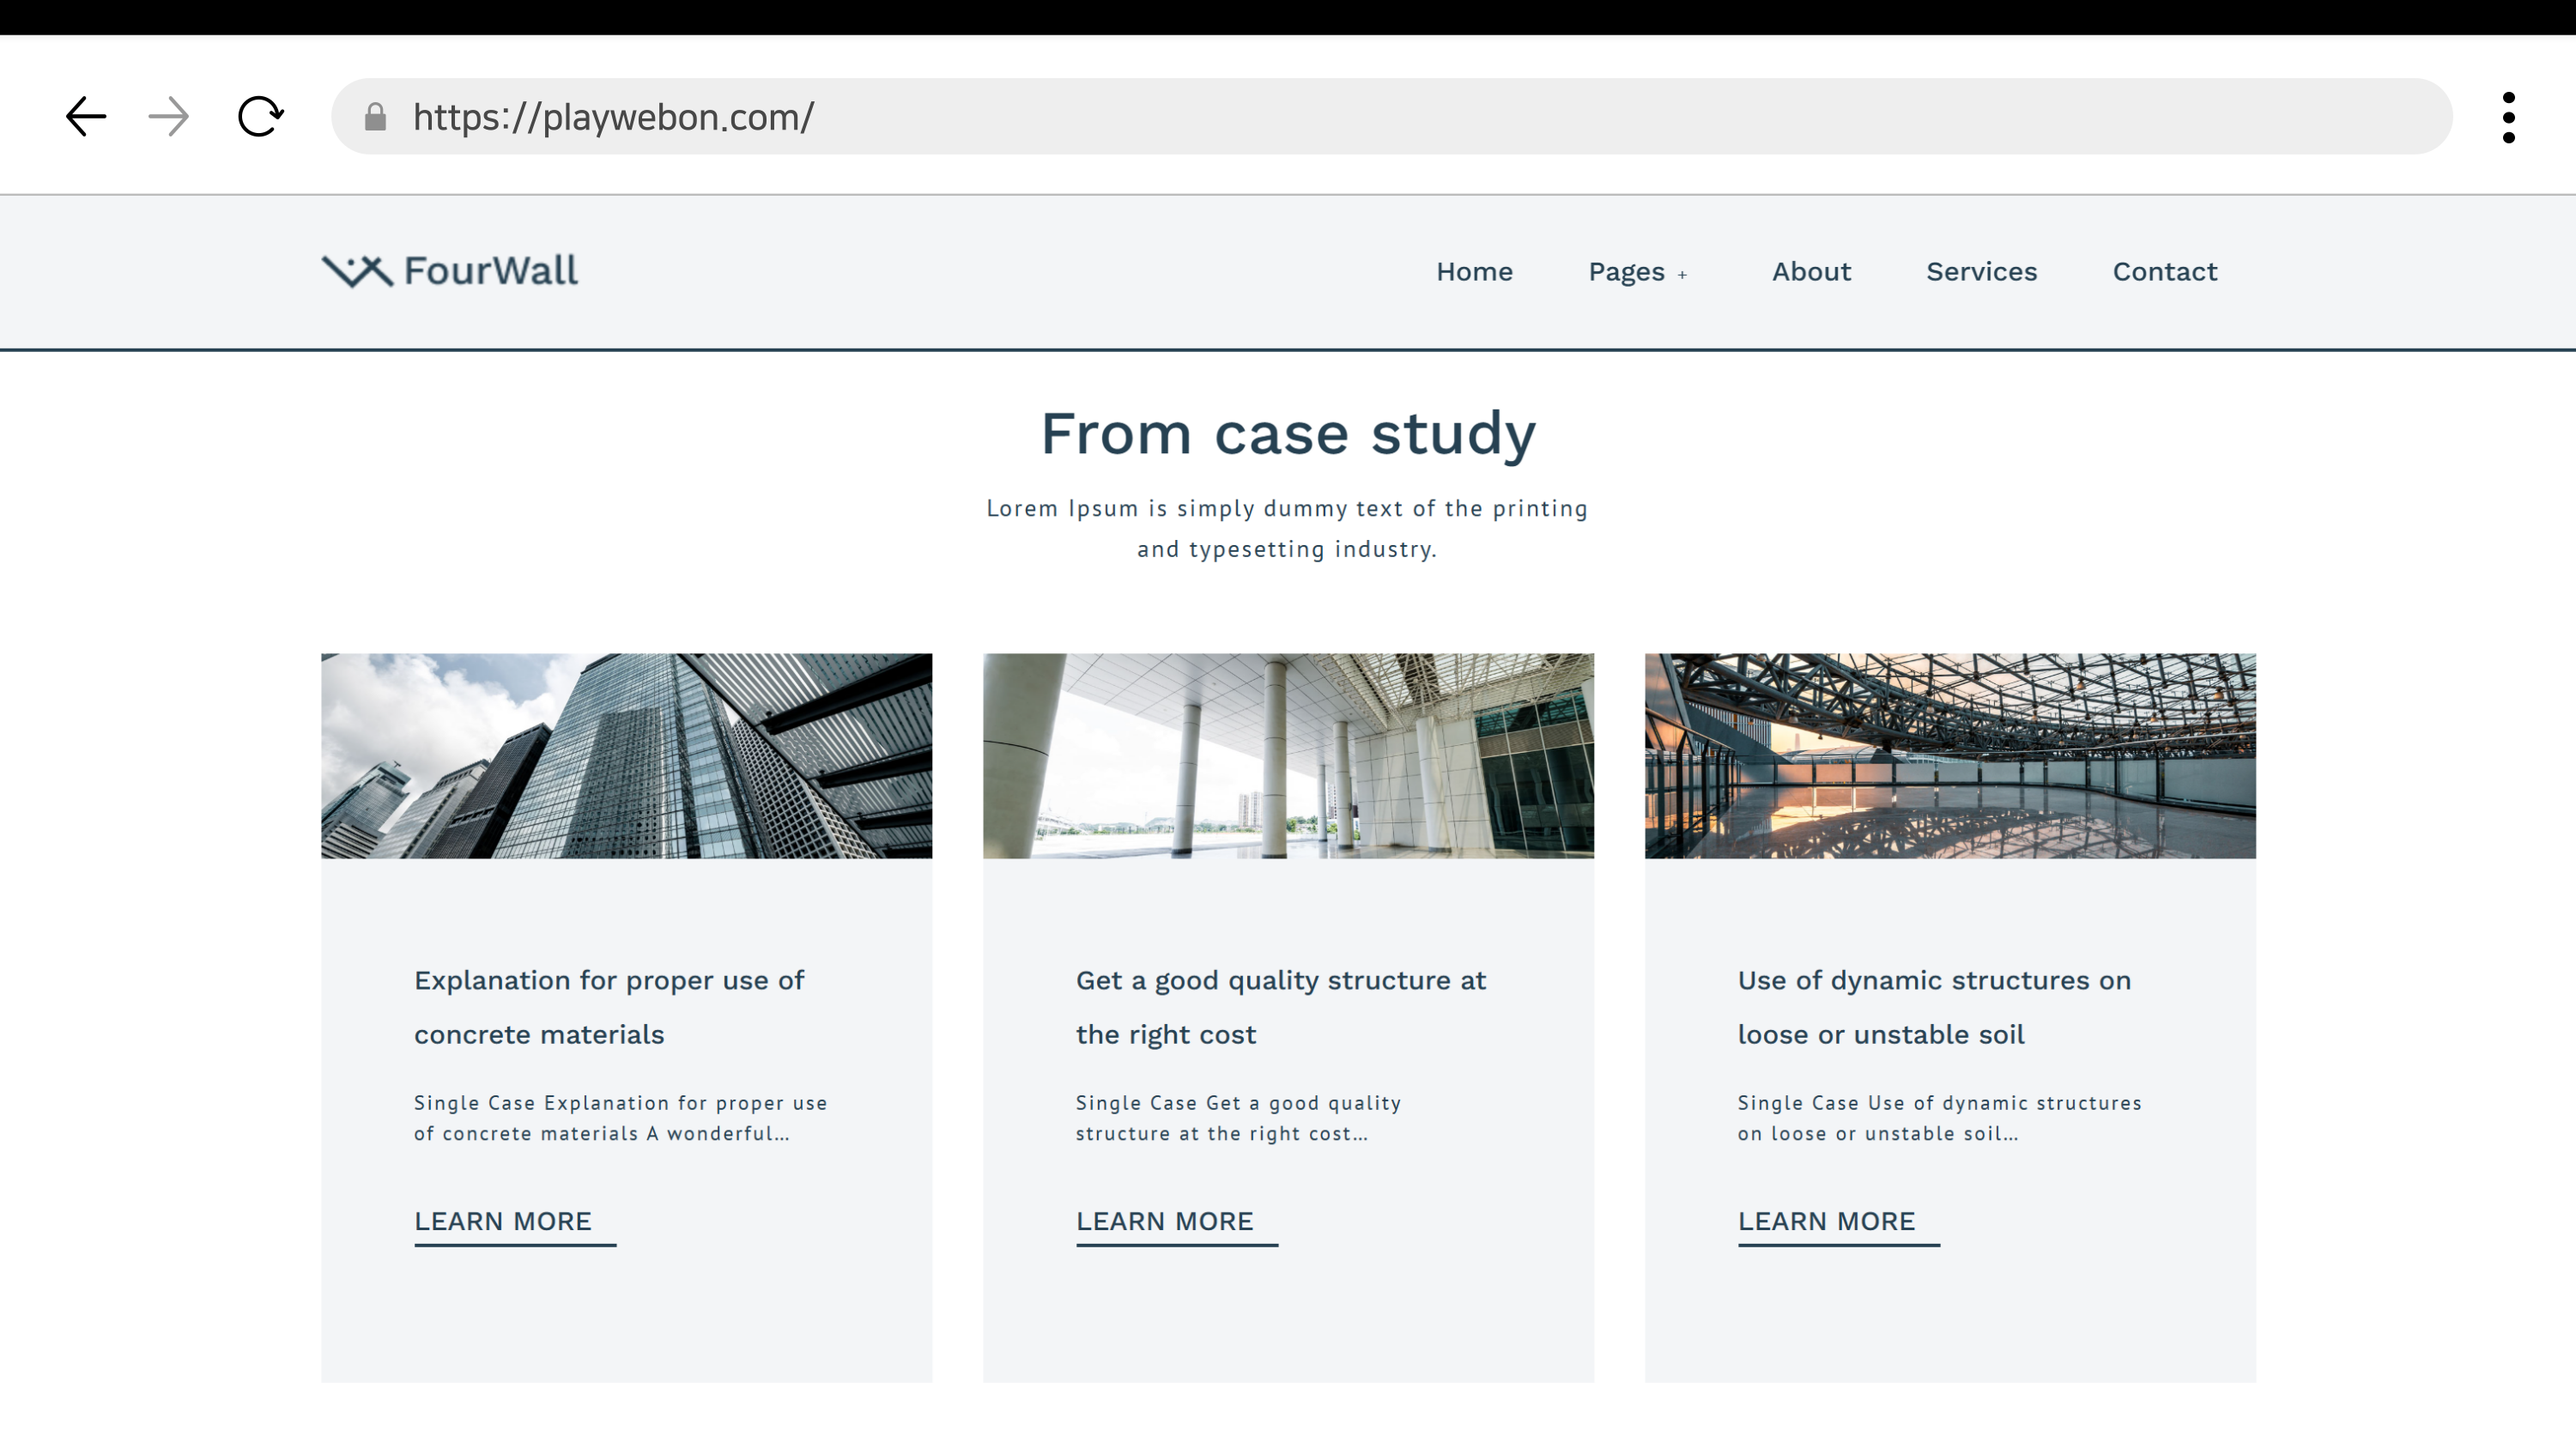Open the steel roof structure image
Screen dimensions: 2576x1449
tap(1950, 756)
